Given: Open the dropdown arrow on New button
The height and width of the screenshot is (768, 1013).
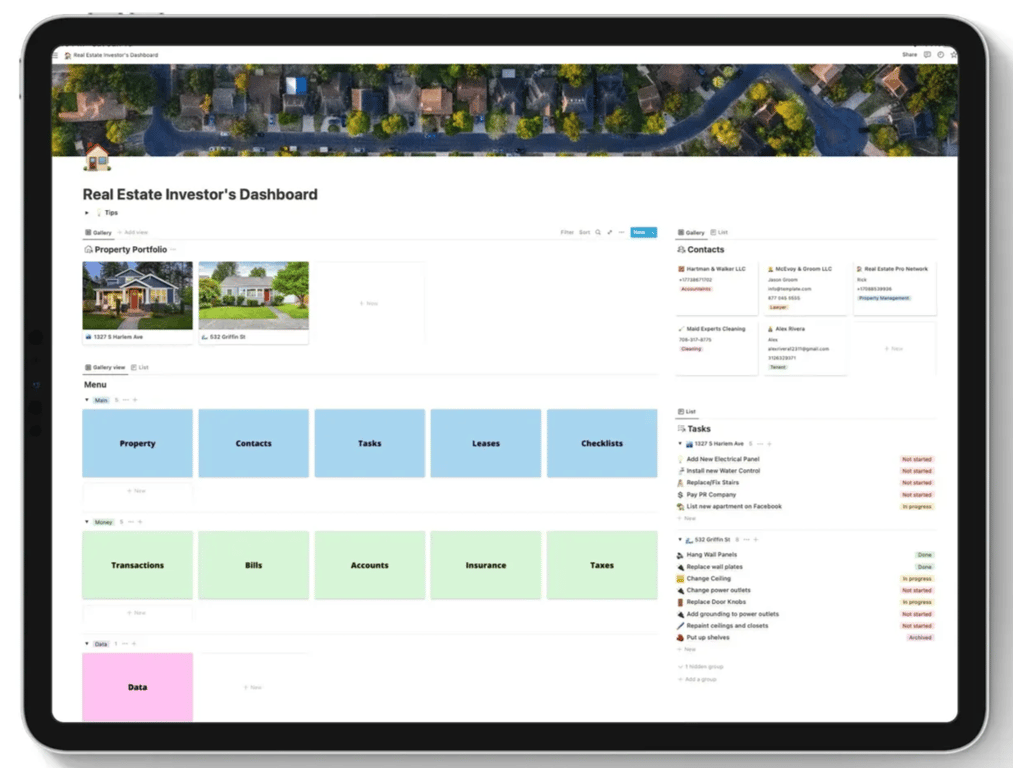Looking at the screenshot, I should click(653, 233).
